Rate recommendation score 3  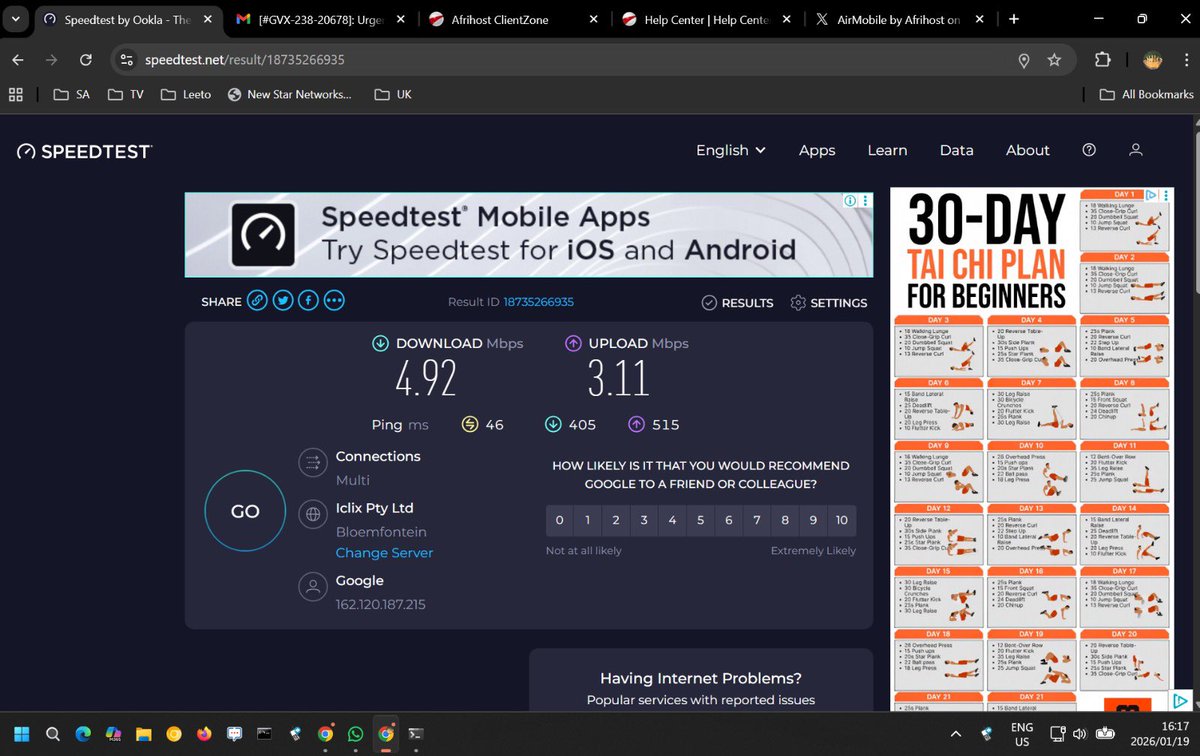(644, 520)
